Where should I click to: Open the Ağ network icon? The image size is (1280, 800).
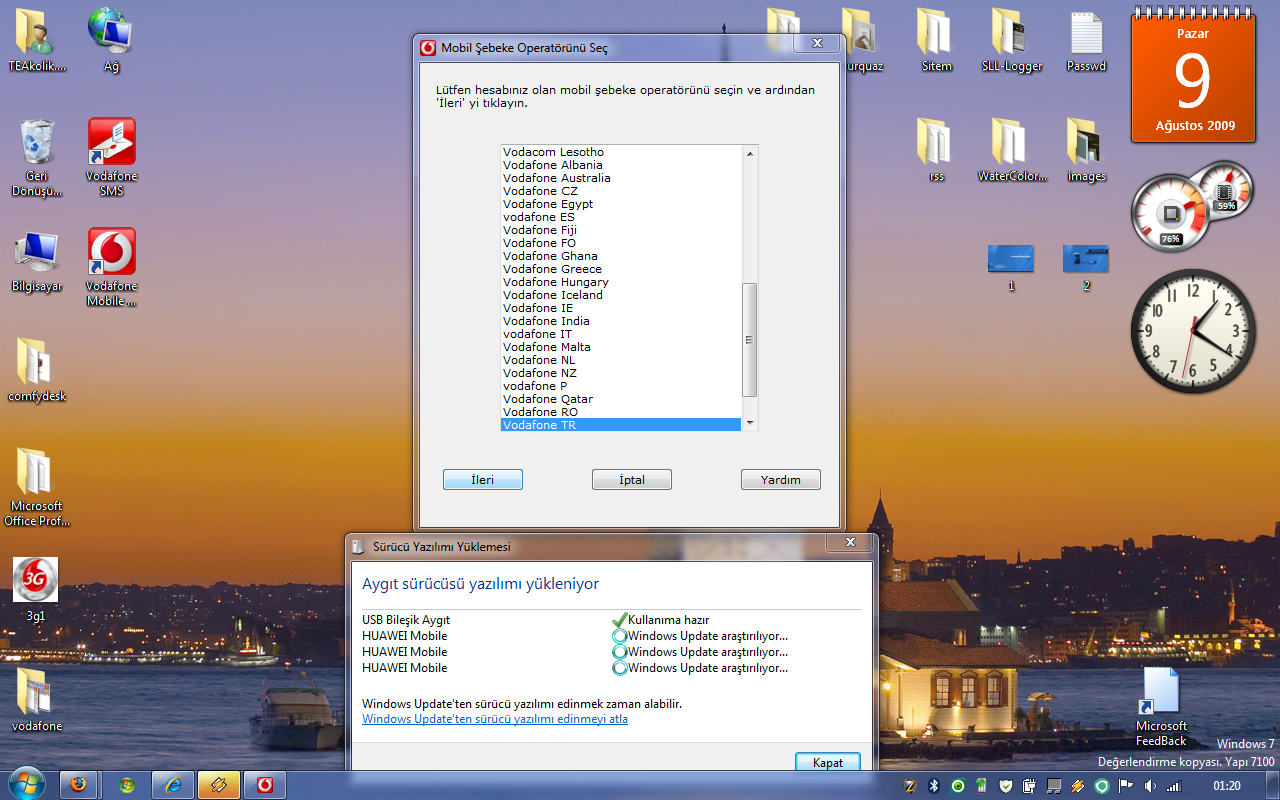(x=111, y=40)
